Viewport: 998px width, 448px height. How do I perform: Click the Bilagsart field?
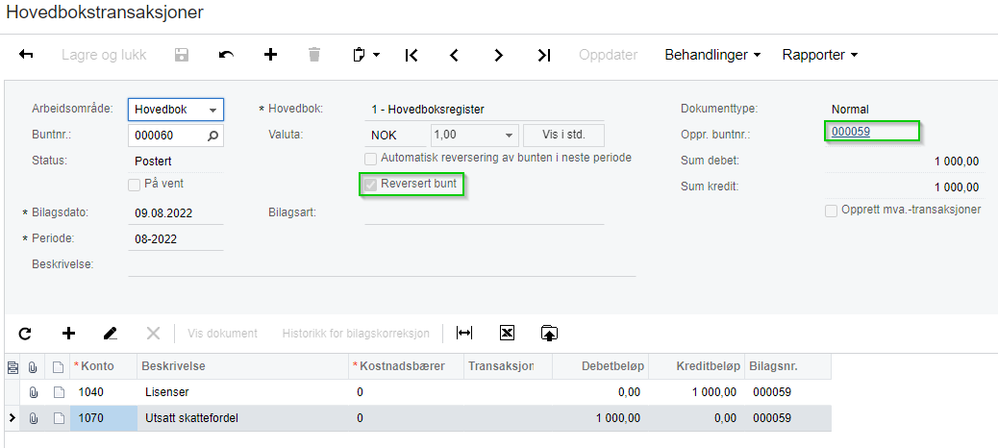(x=484, y=213)
